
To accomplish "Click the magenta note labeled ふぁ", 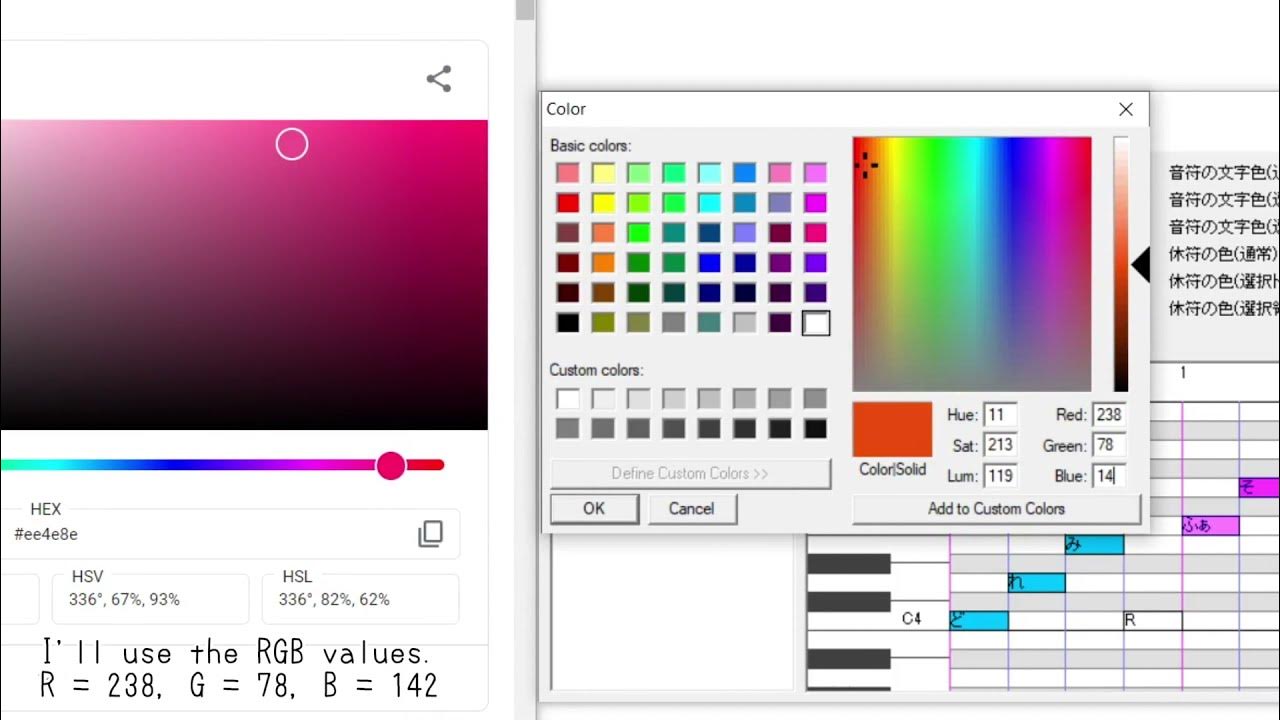I will (1210, 525).
